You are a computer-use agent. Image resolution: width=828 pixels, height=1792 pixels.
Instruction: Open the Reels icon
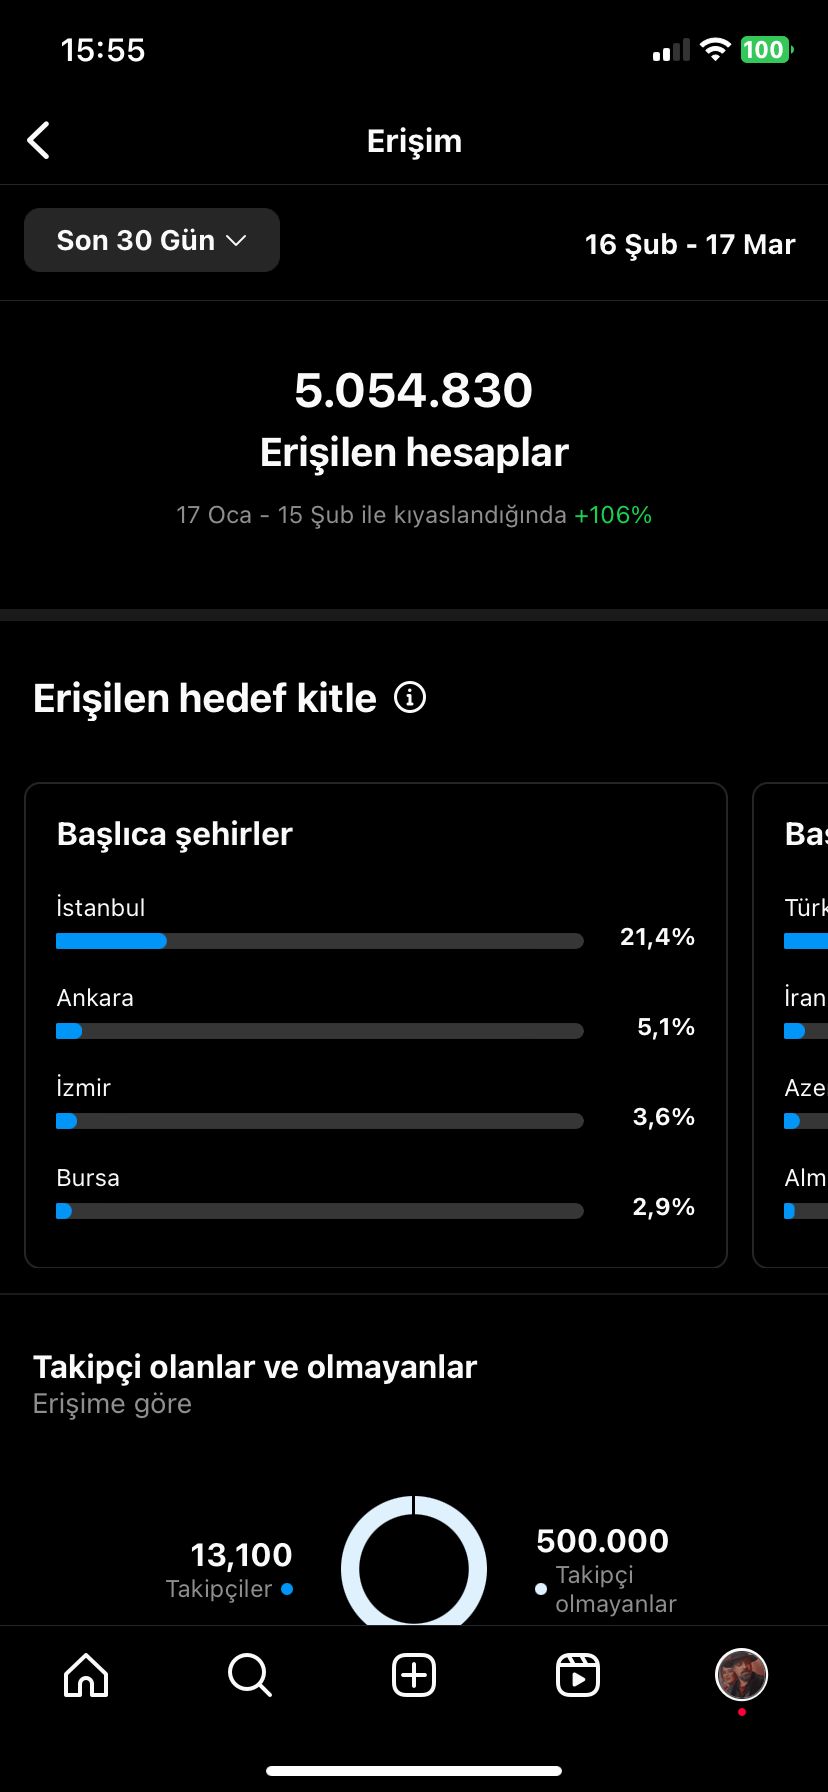578,1675
